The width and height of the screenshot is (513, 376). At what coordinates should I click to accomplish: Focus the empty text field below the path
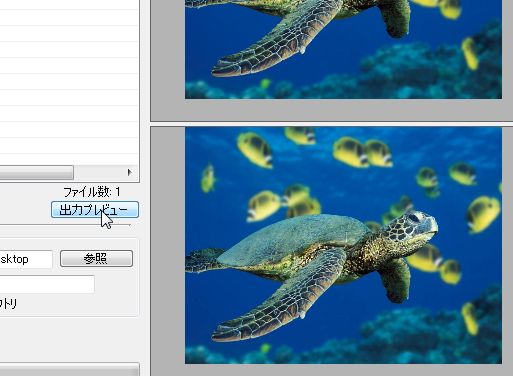coord(47,284)
